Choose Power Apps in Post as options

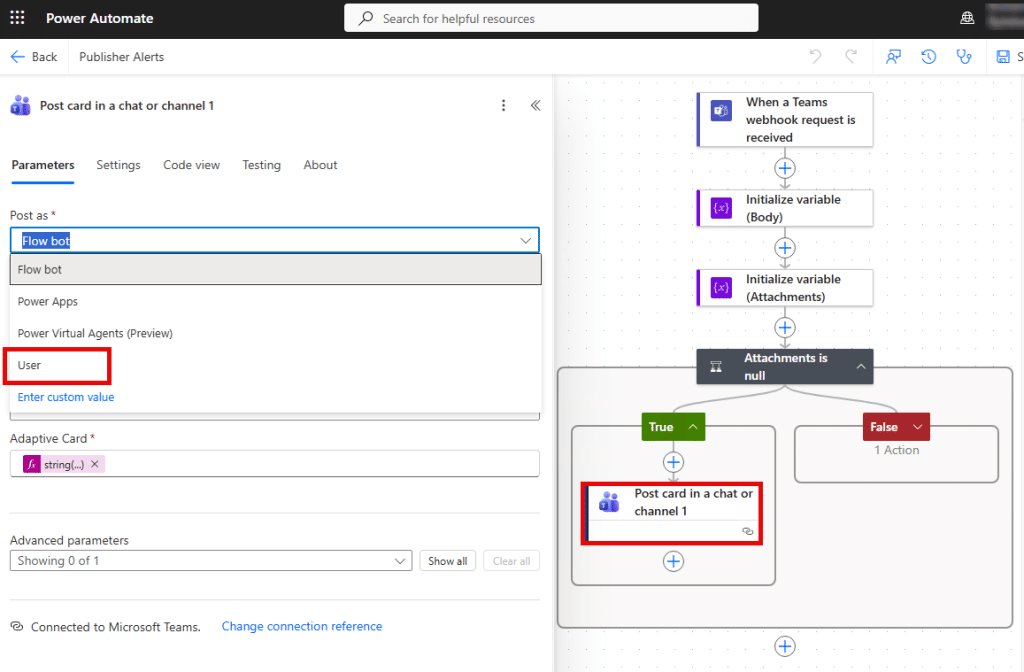[48, 301]
